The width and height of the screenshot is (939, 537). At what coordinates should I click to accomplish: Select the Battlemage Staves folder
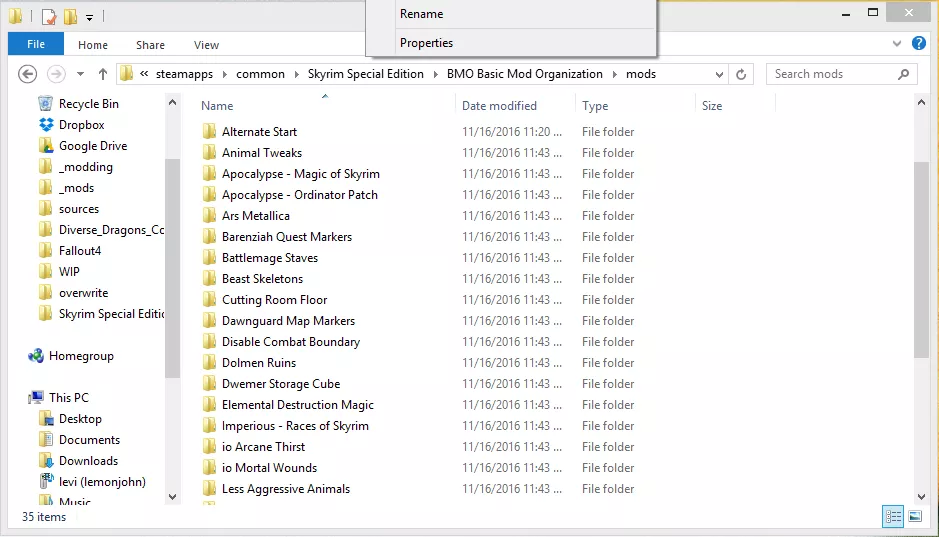tap(269, 257)
